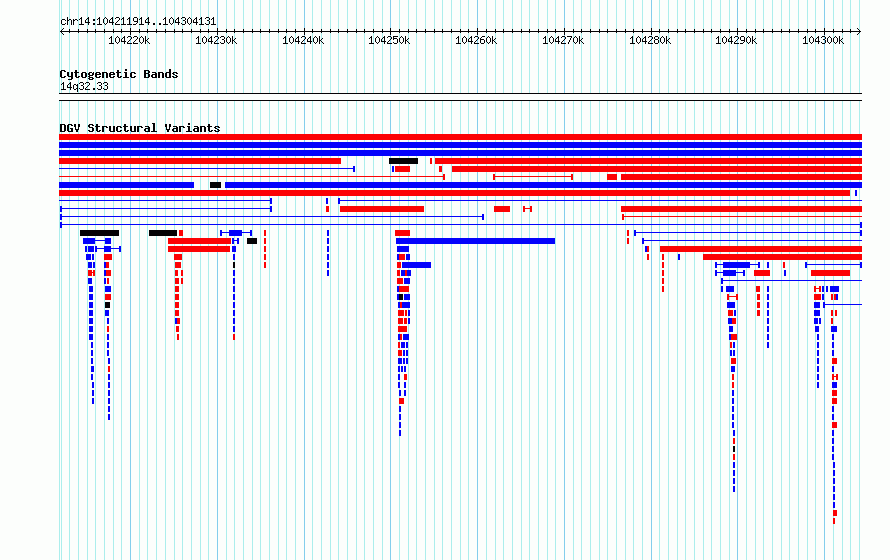Select the blue variant bar ending near 104227k
The height and width of the screenshot is (560, 890).
(x=127, y=185)
